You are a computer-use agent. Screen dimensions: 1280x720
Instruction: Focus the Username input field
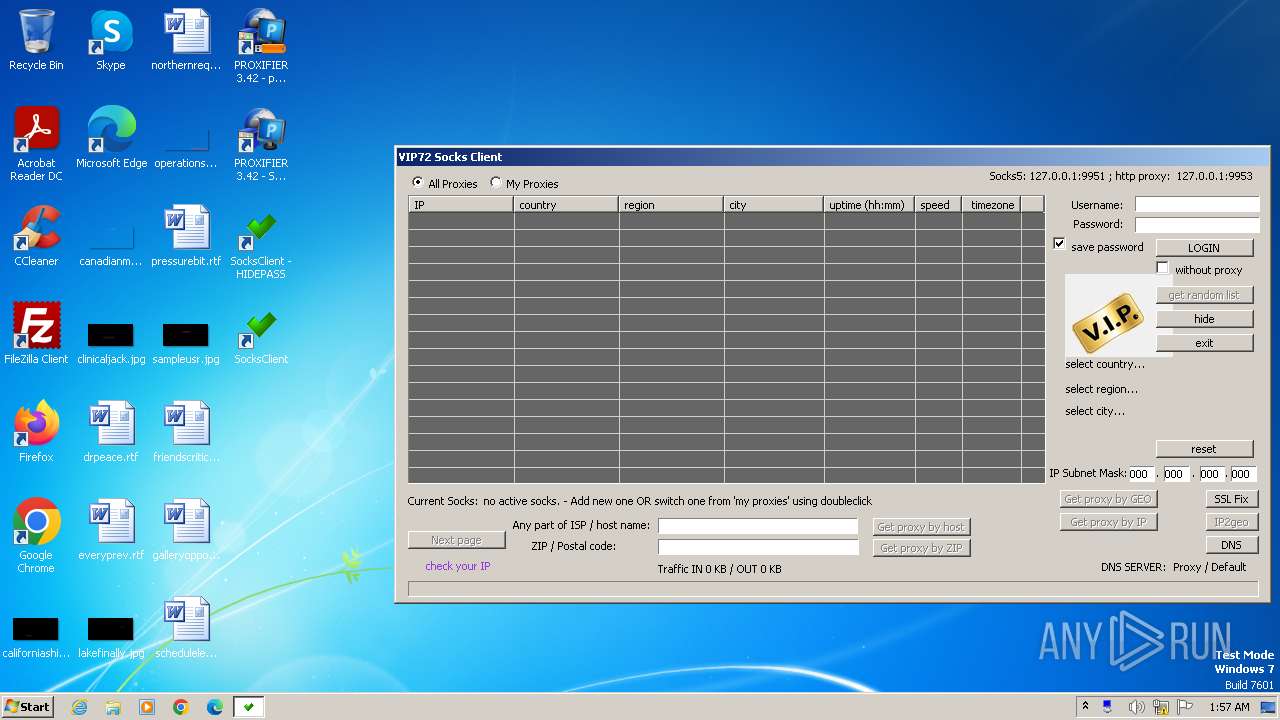[x=1197, y=205]
